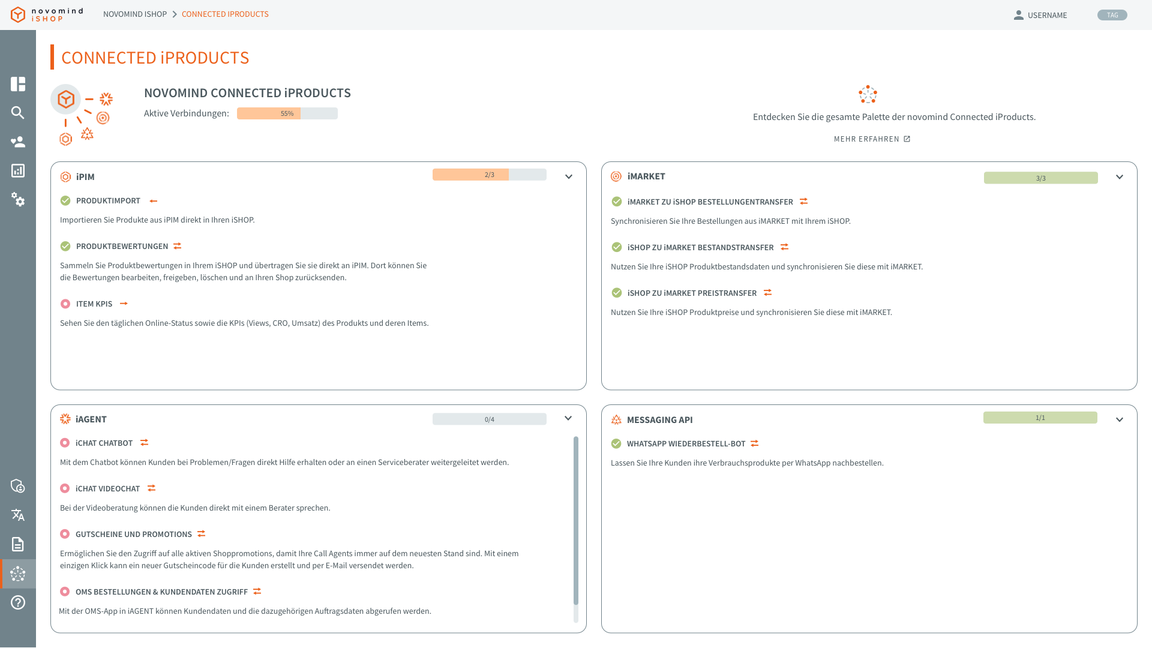Click sync arrows next to WhatsApp Wiederbestell-Bot
Viewport: 1152px width, 648px height.
755,443
